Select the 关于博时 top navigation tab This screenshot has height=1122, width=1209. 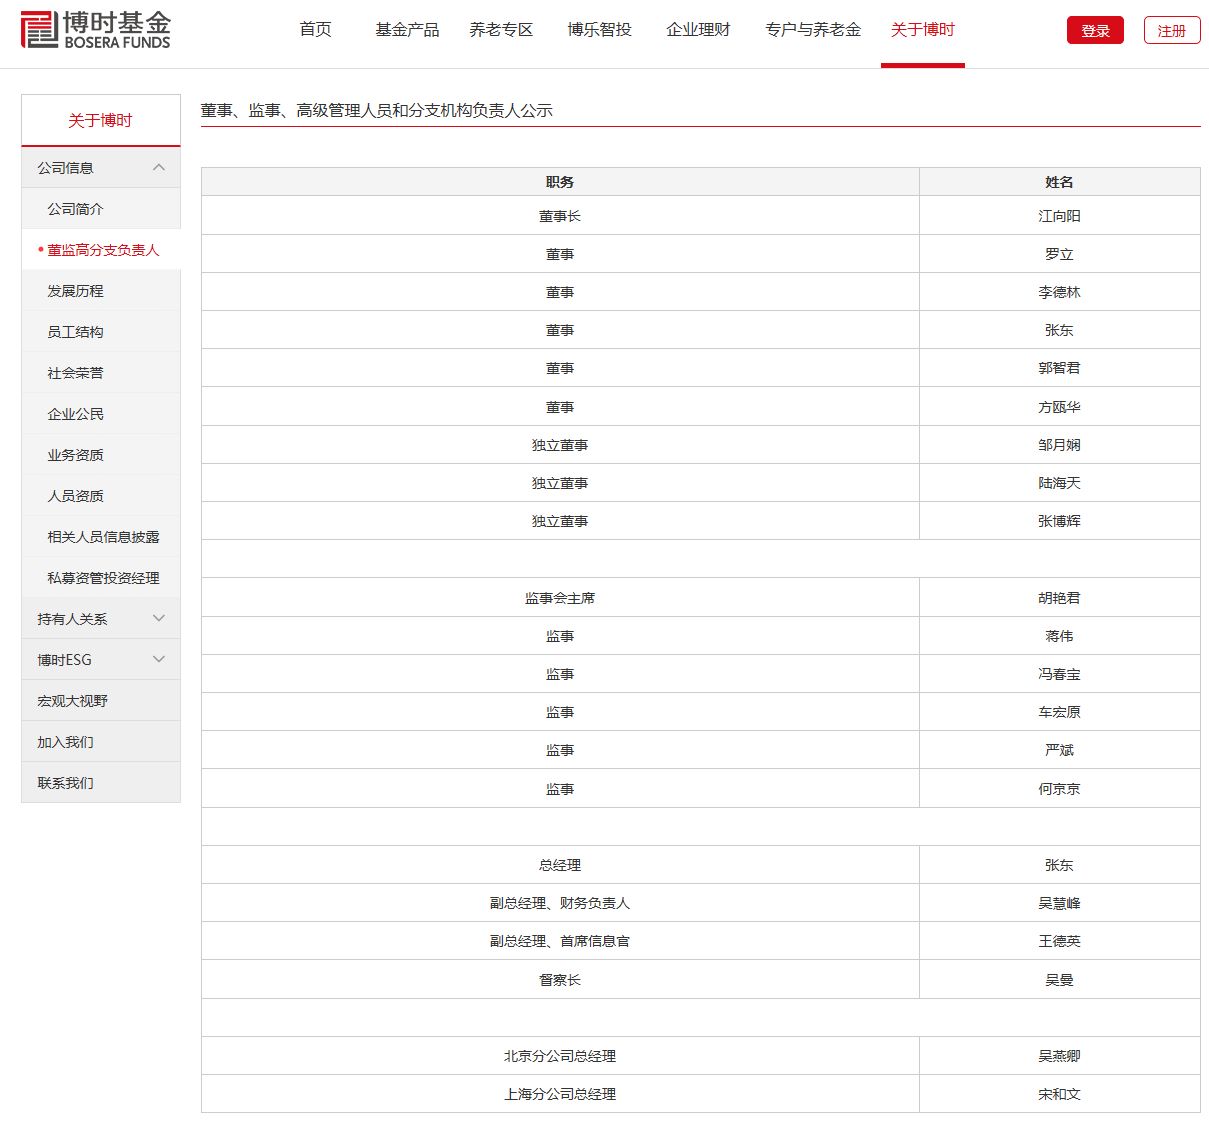point(922,30)
